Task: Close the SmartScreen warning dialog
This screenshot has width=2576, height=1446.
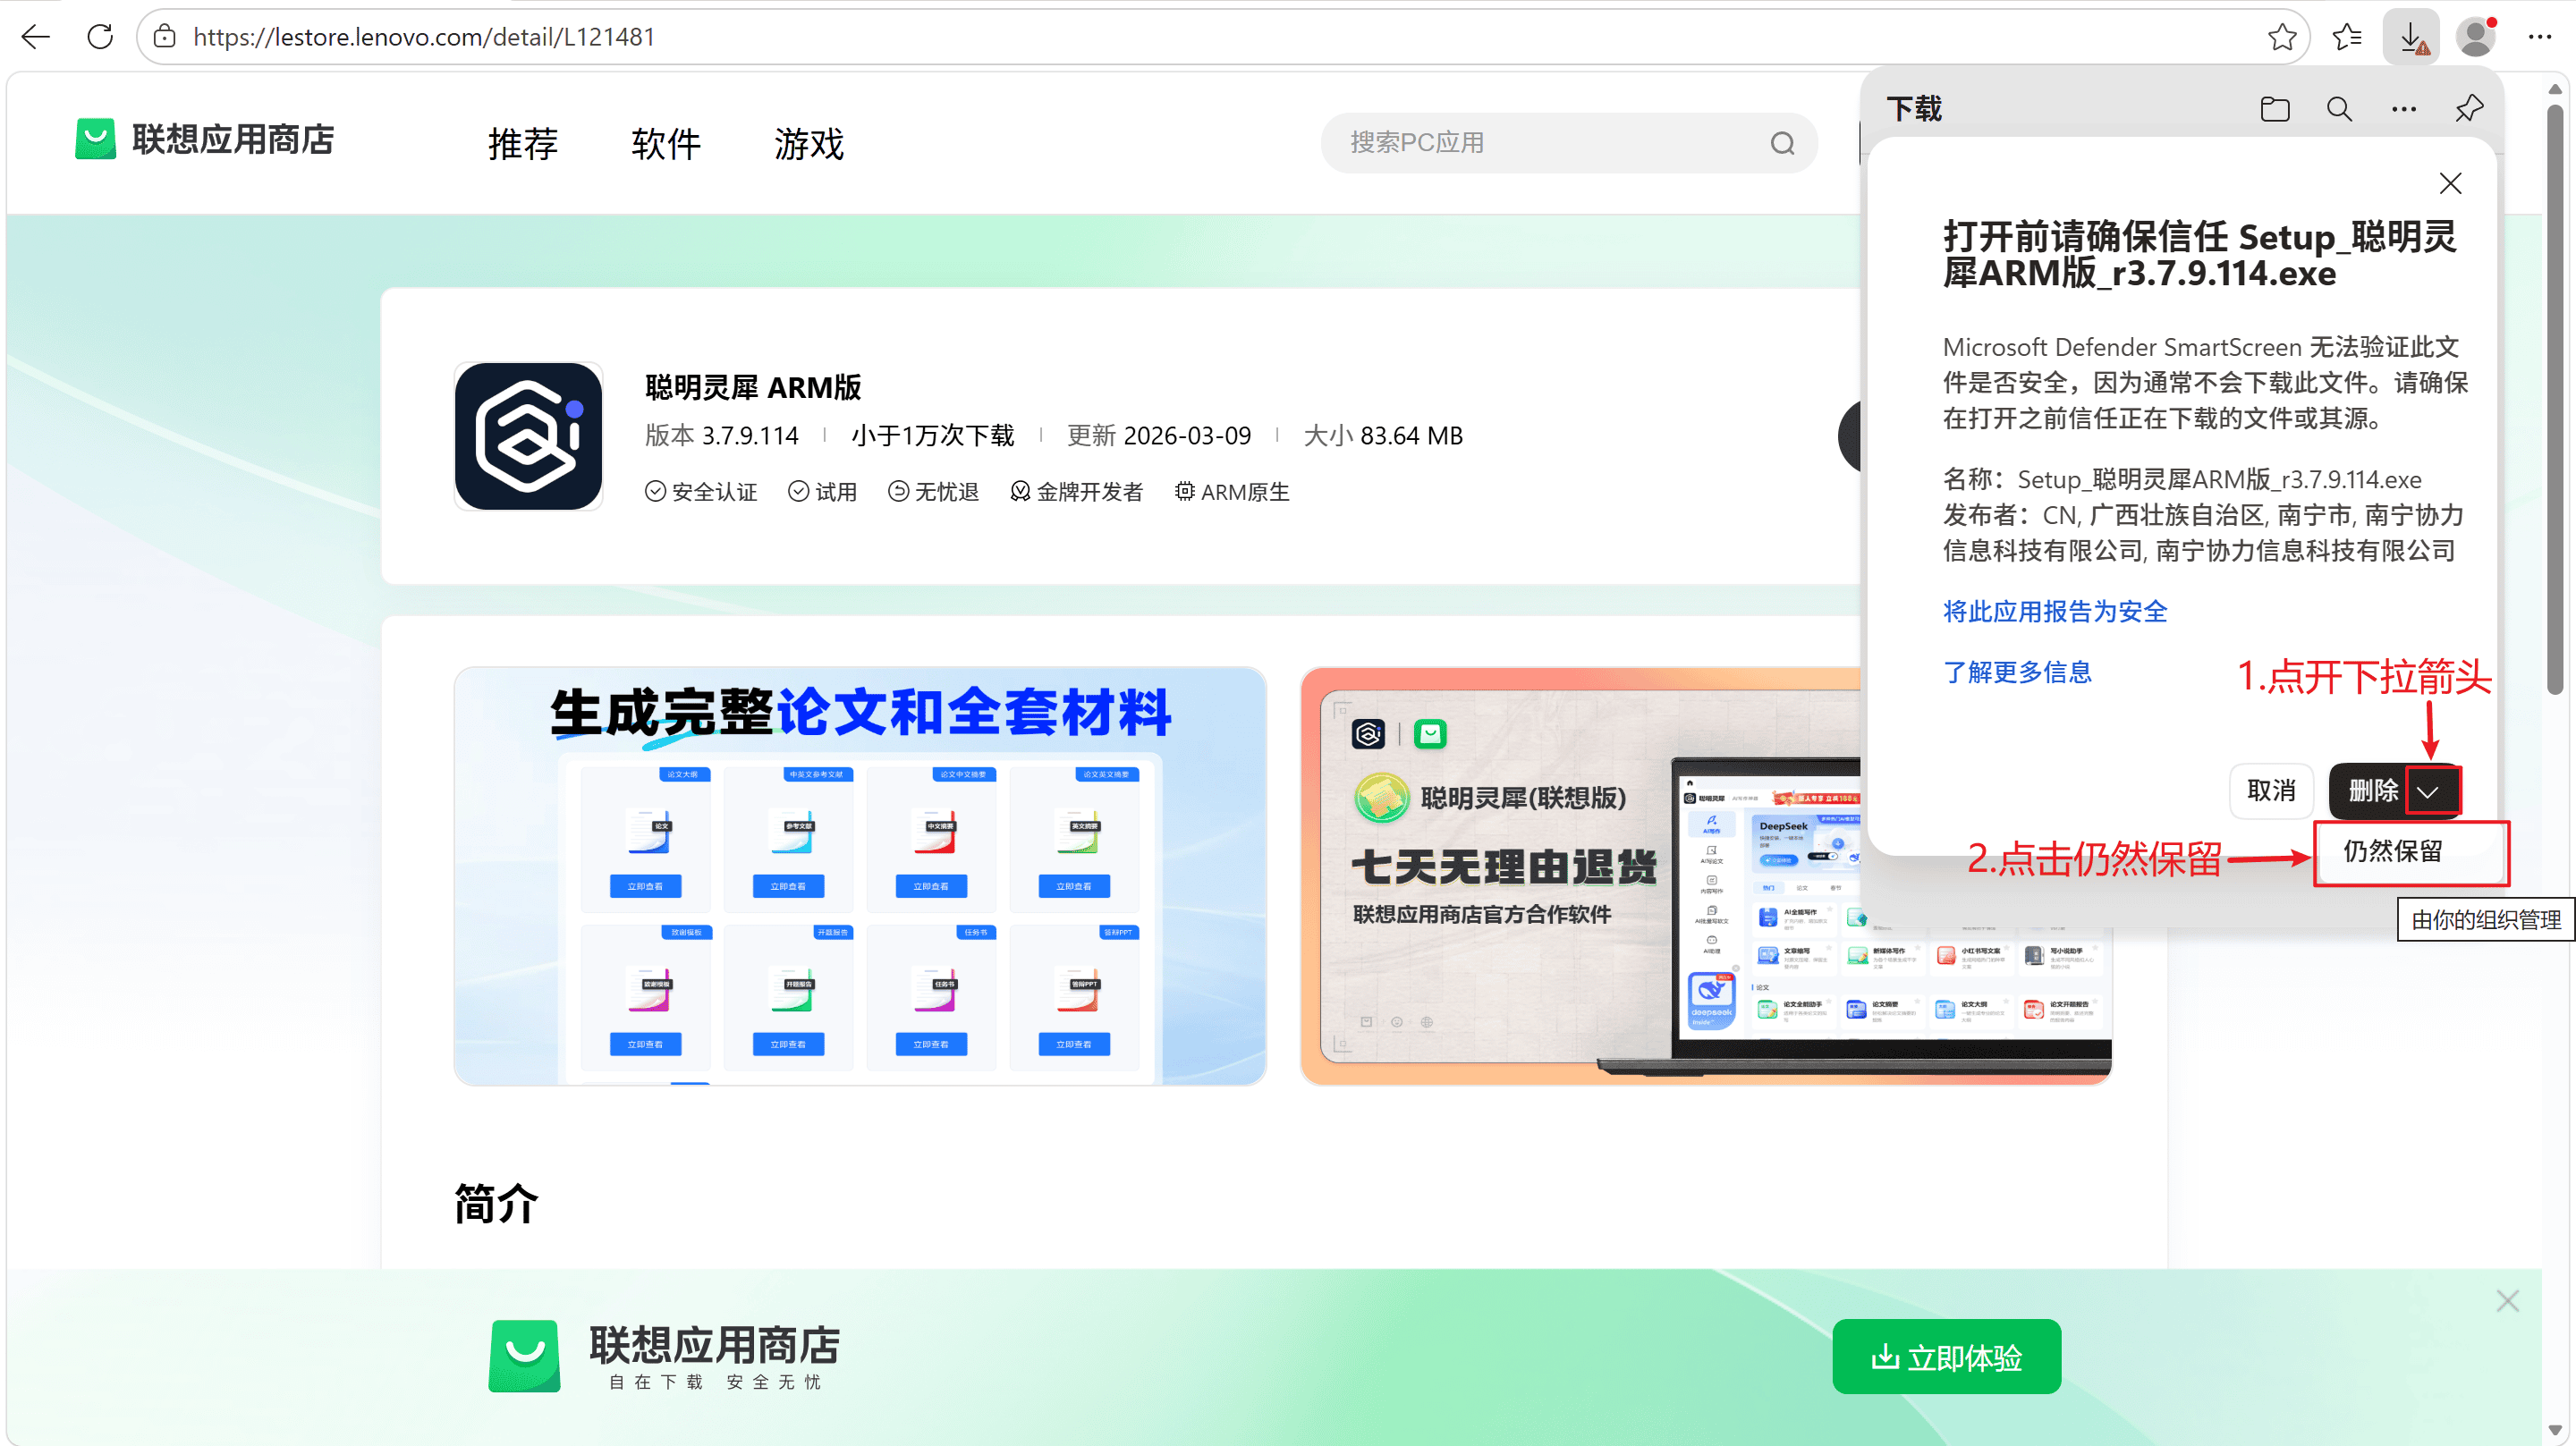Action: pos(2450,183)
